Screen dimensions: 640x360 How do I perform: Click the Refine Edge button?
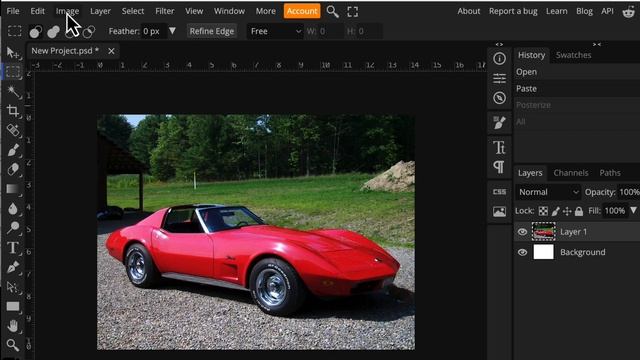coord(212,31)
